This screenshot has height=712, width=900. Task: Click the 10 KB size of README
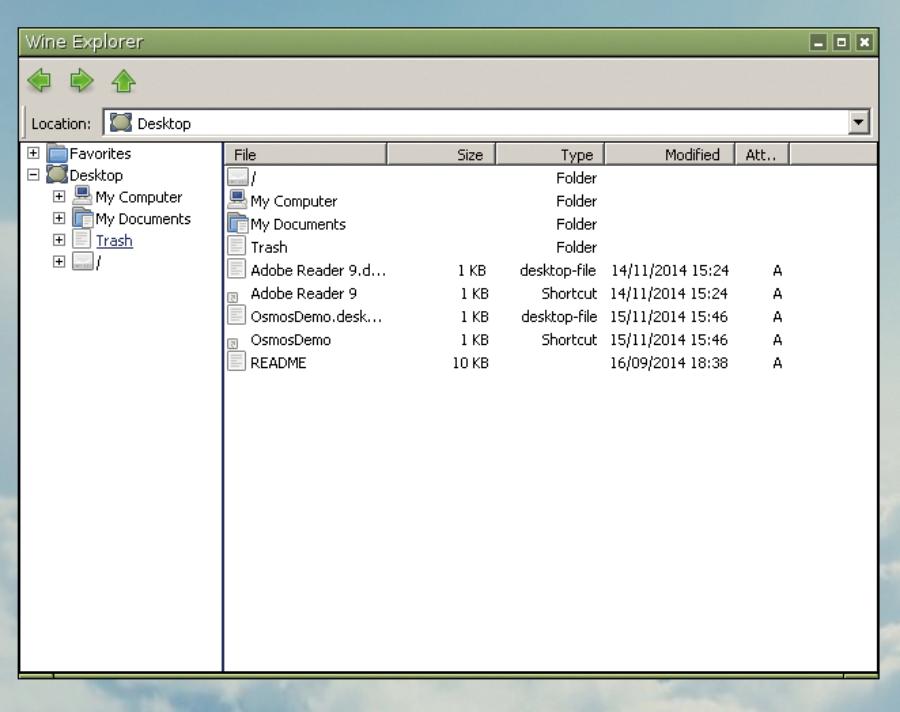click(471, 363)
